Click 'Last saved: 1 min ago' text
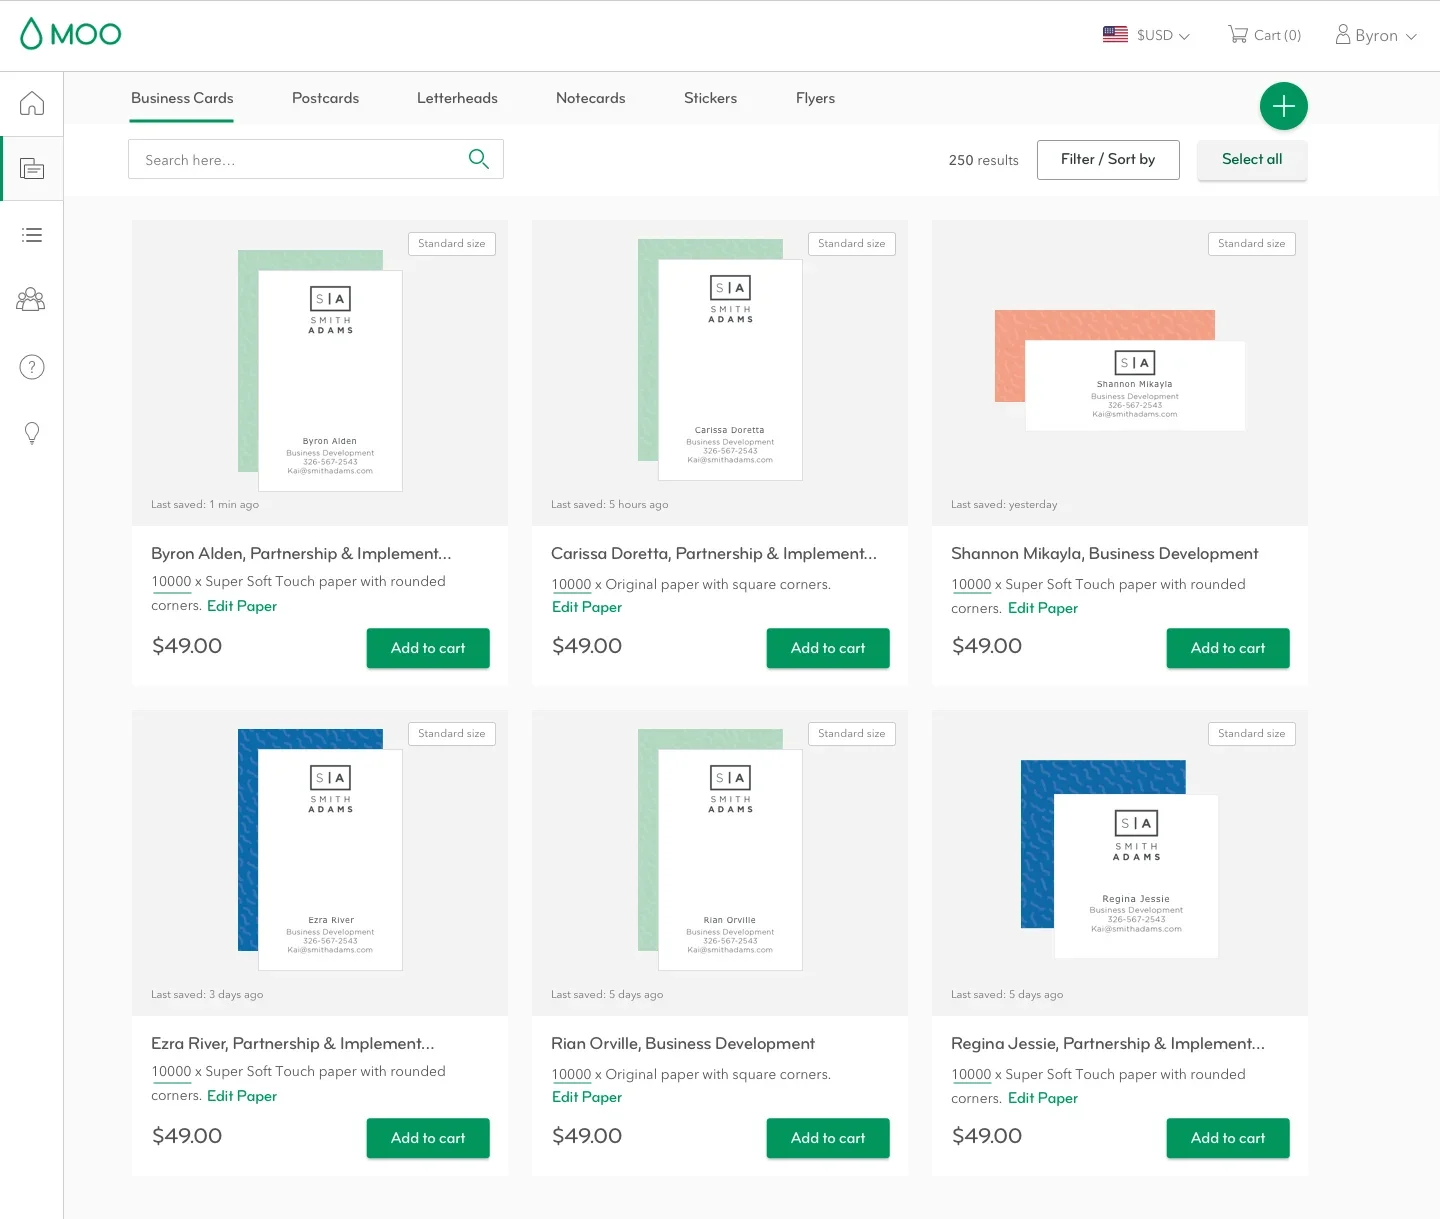Viewport: 1440px width, 1219px height. click(x=205, y=505)
